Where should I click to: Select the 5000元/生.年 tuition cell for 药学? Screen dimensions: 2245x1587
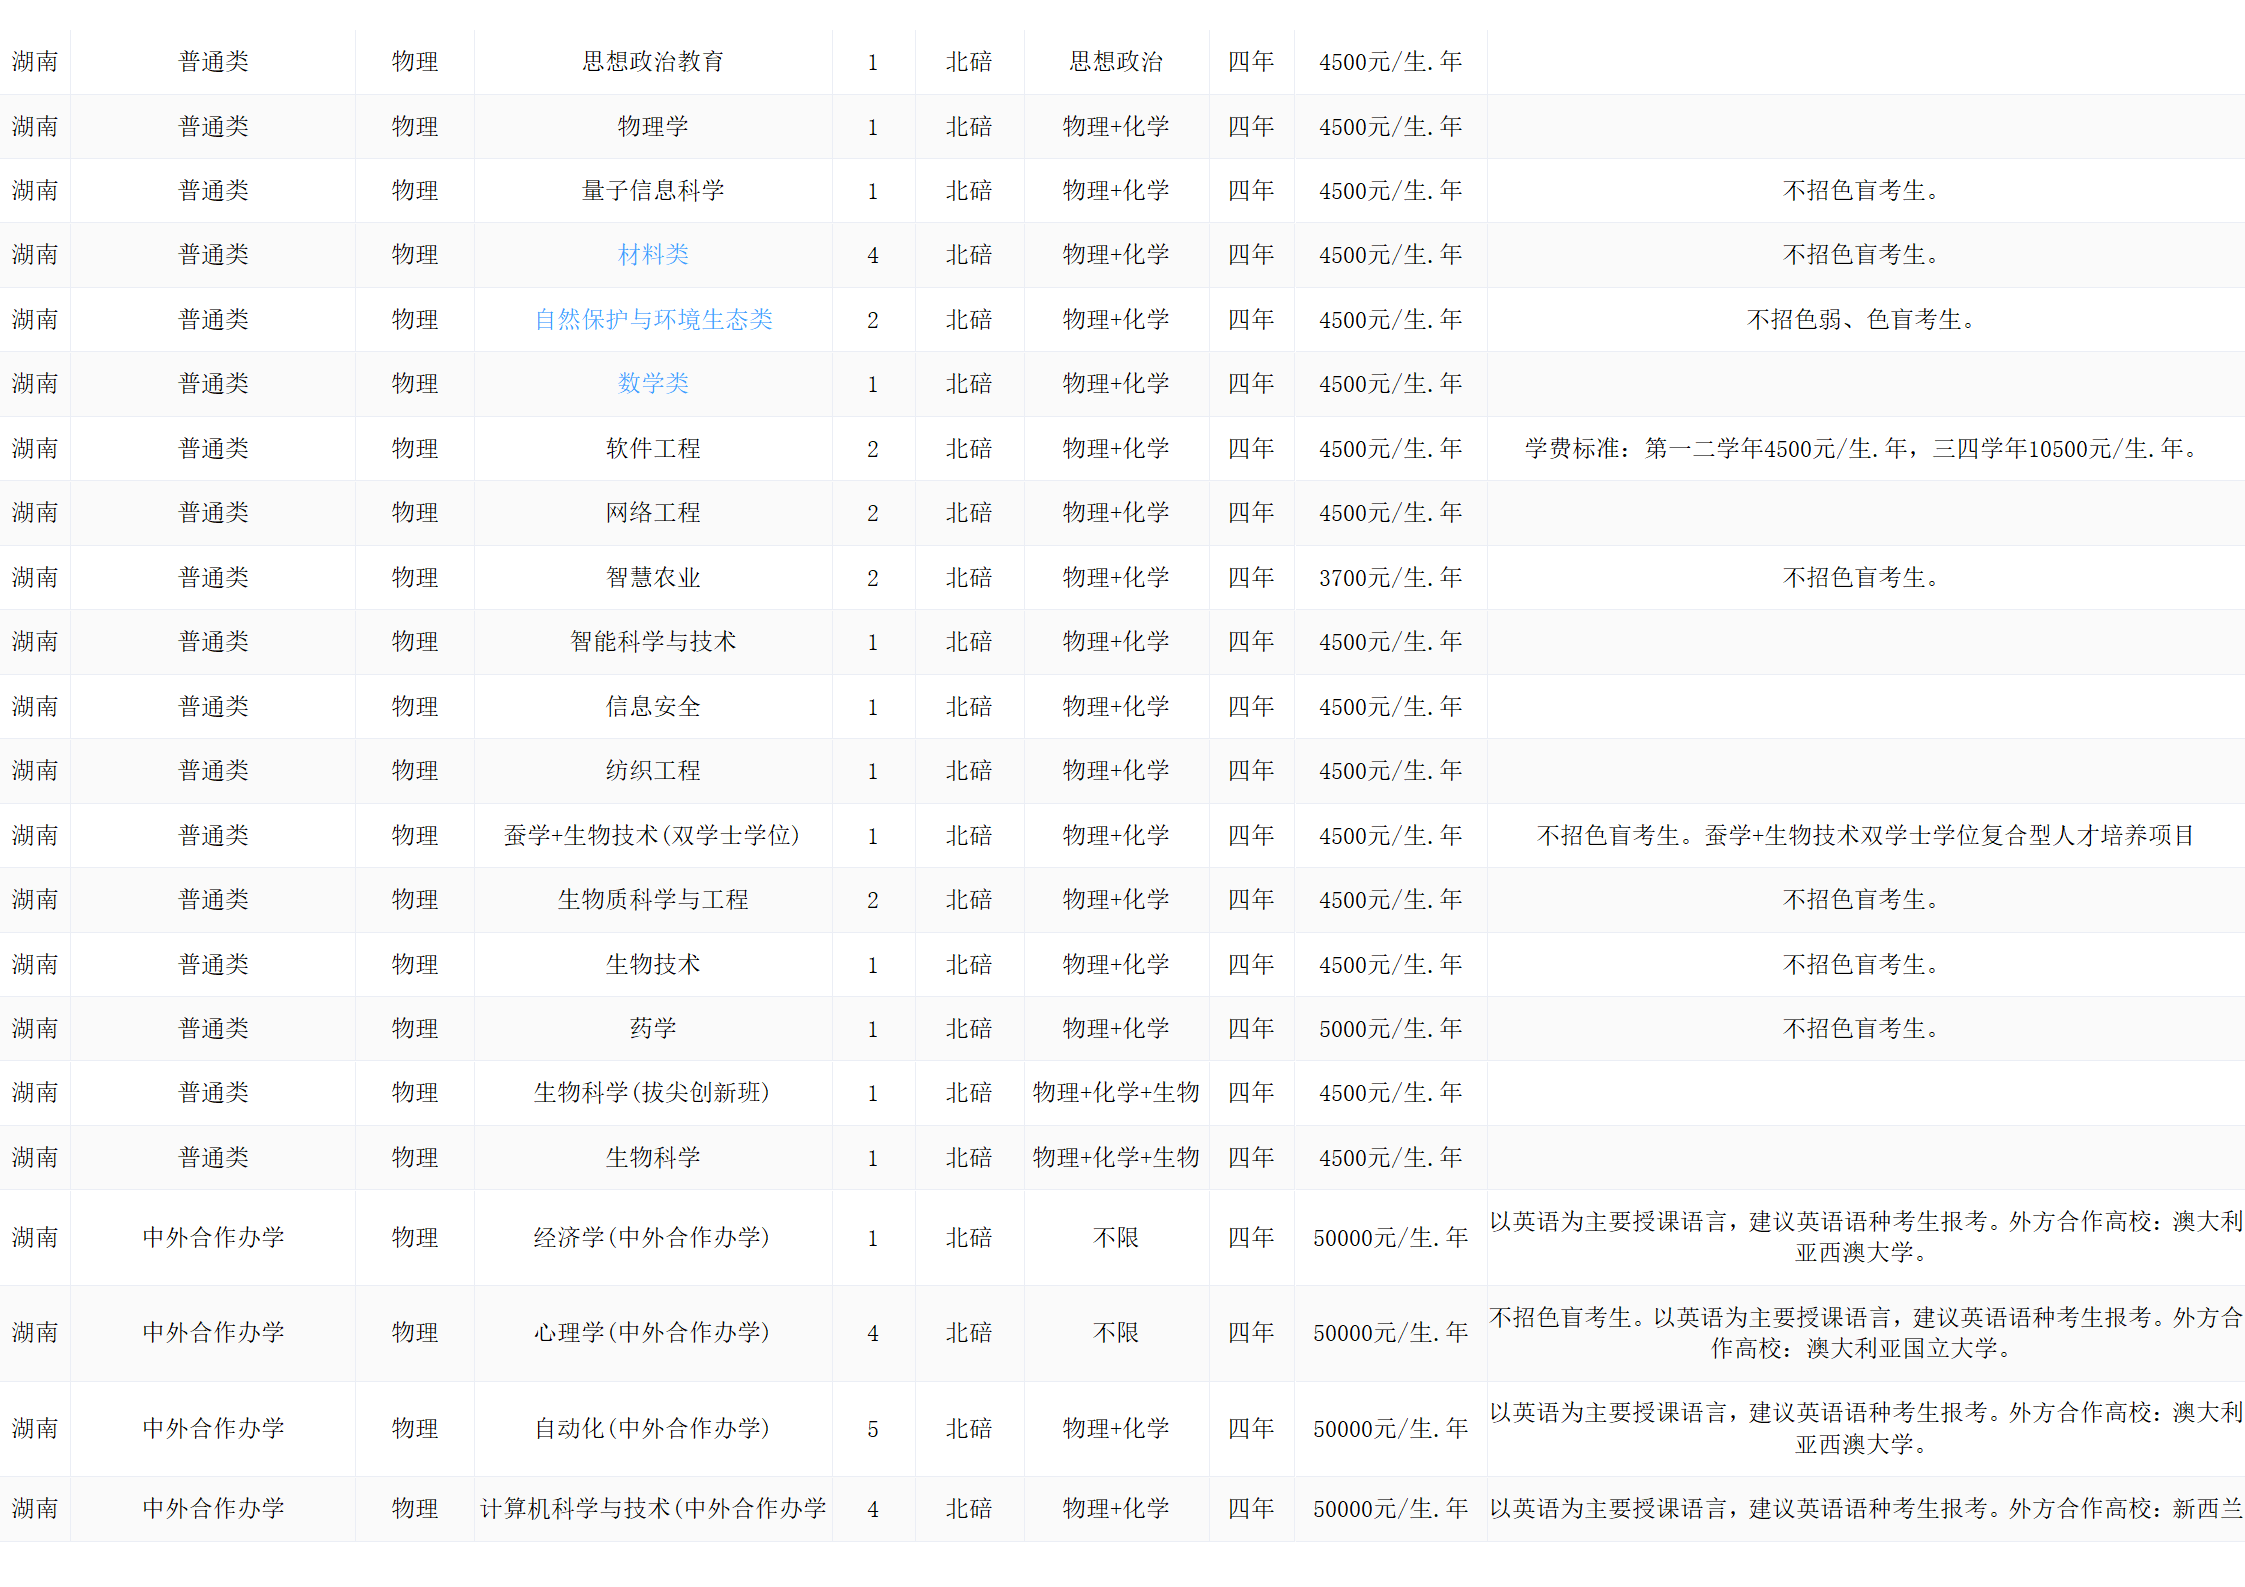(1390, 1029)
